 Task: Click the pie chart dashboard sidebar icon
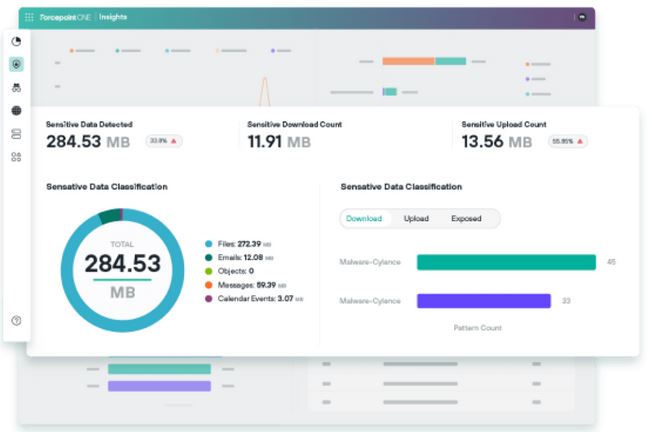tap(16, 41)
